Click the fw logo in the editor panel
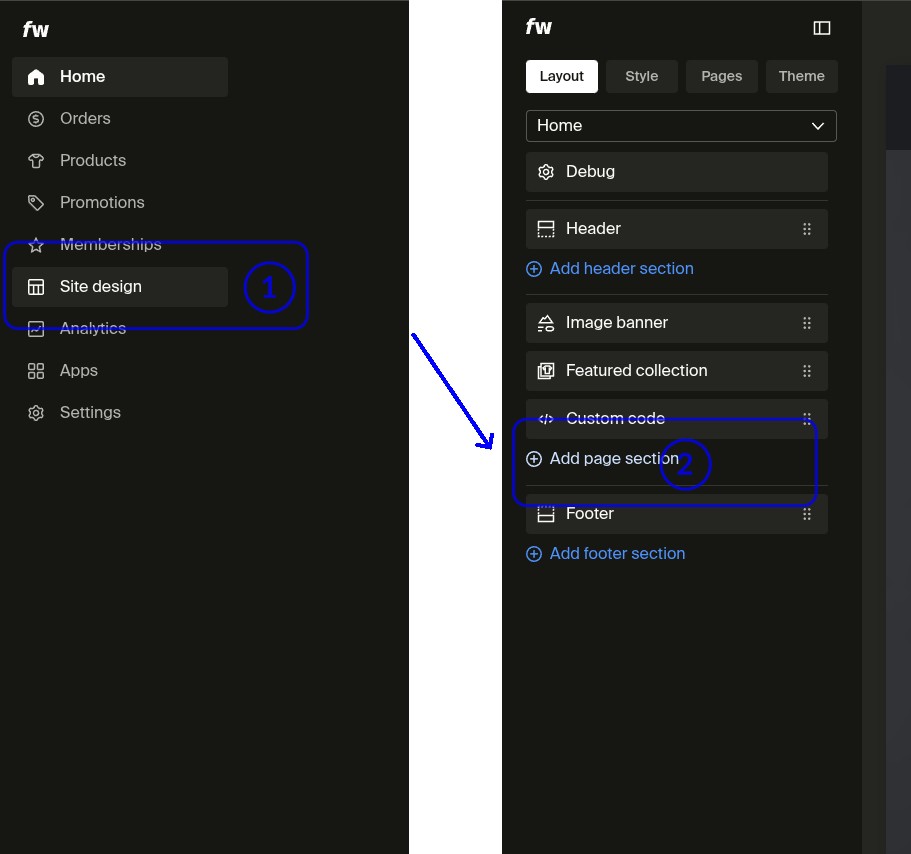Viewport: 911px width, 854px height. (x=539, y=27)
